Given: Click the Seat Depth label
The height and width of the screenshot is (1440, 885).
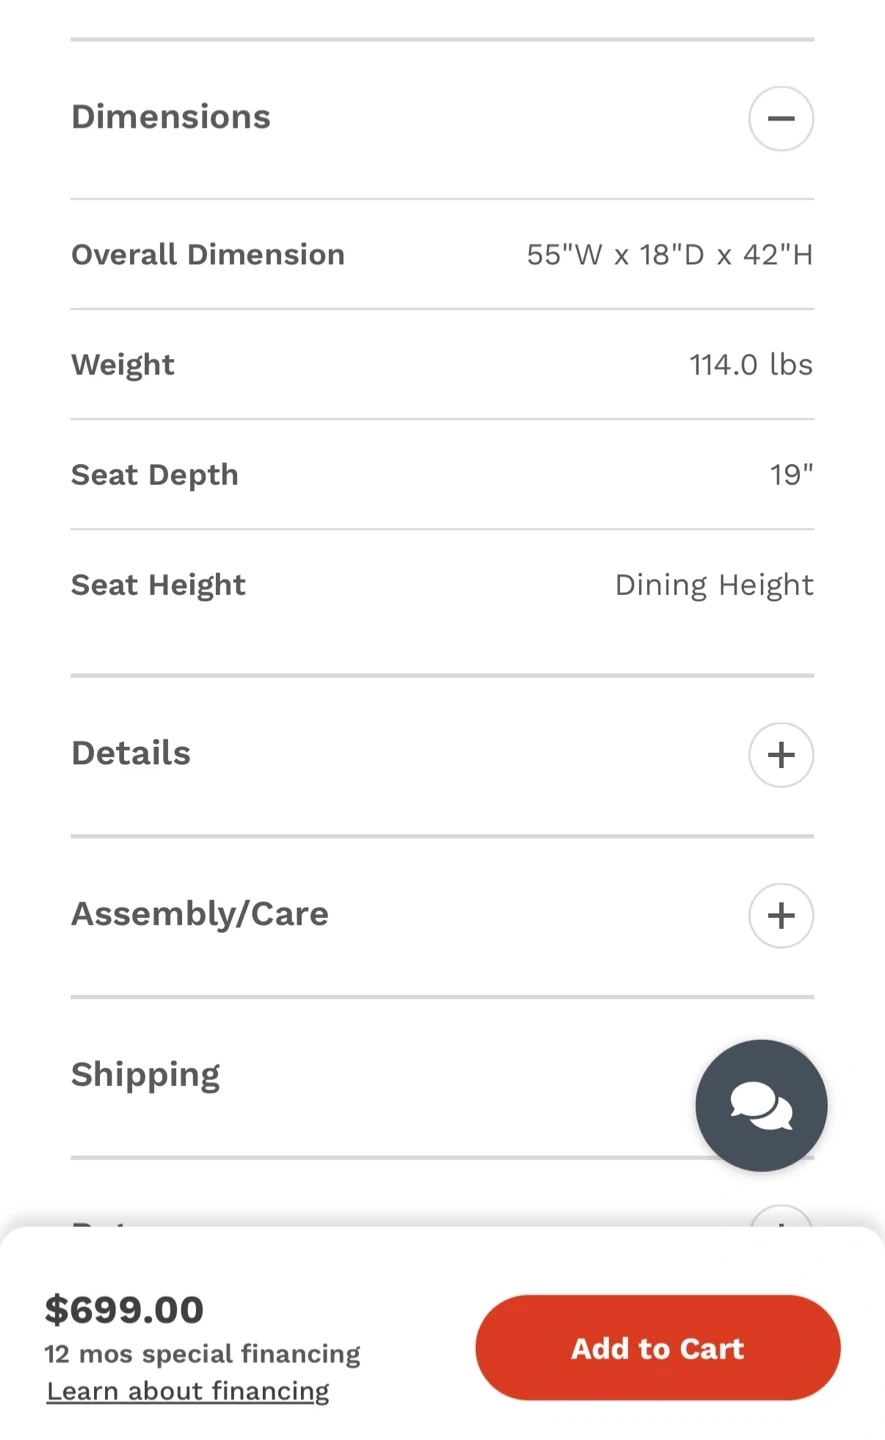Looking at the screenshot, I should [x=155, y=475].
